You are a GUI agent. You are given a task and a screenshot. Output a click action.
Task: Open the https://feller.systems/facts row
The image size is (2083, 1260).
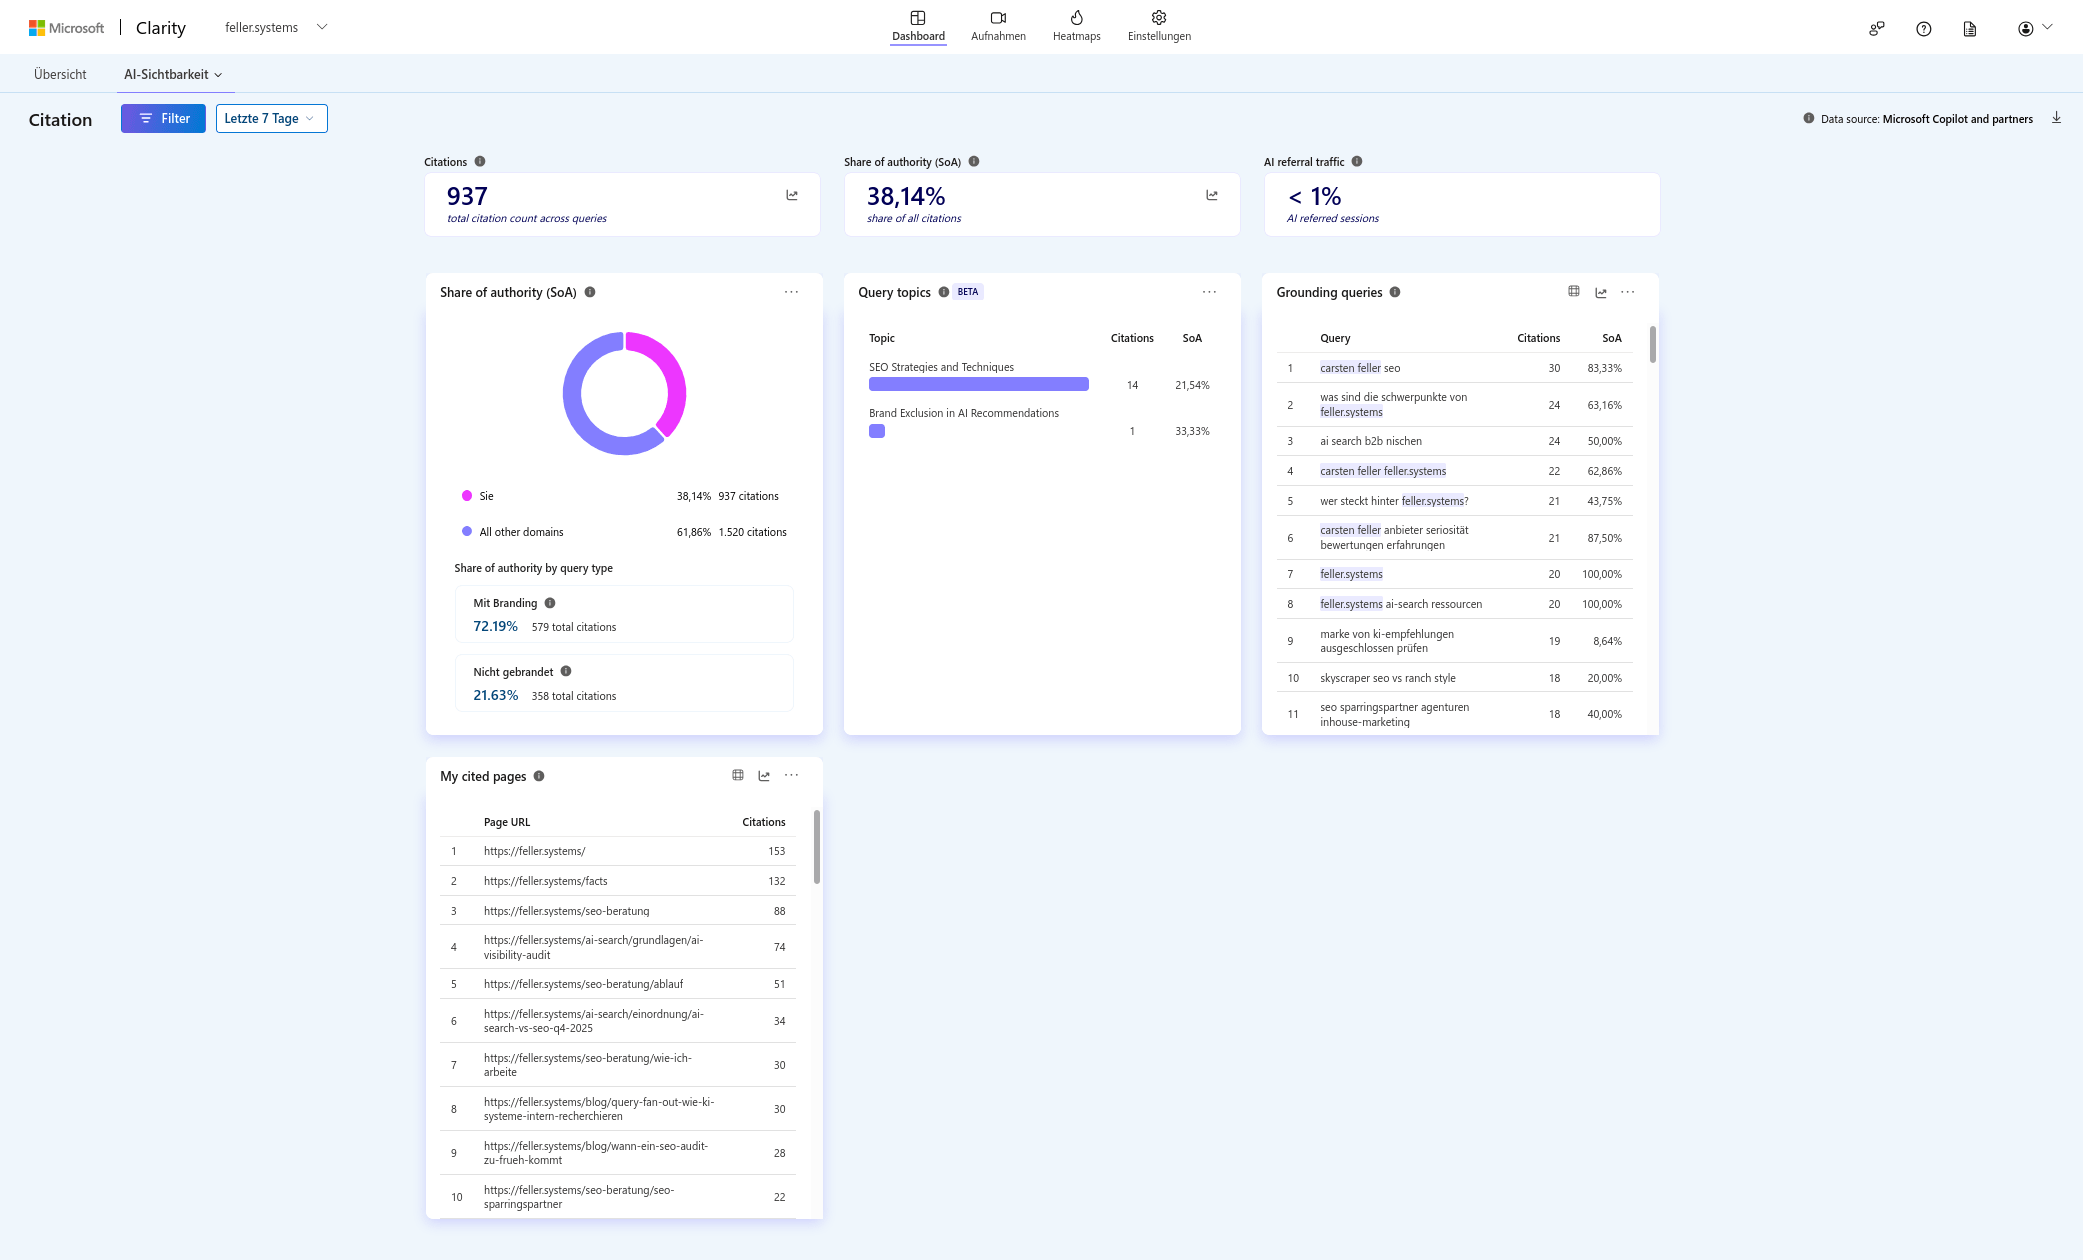coord(618,881)
